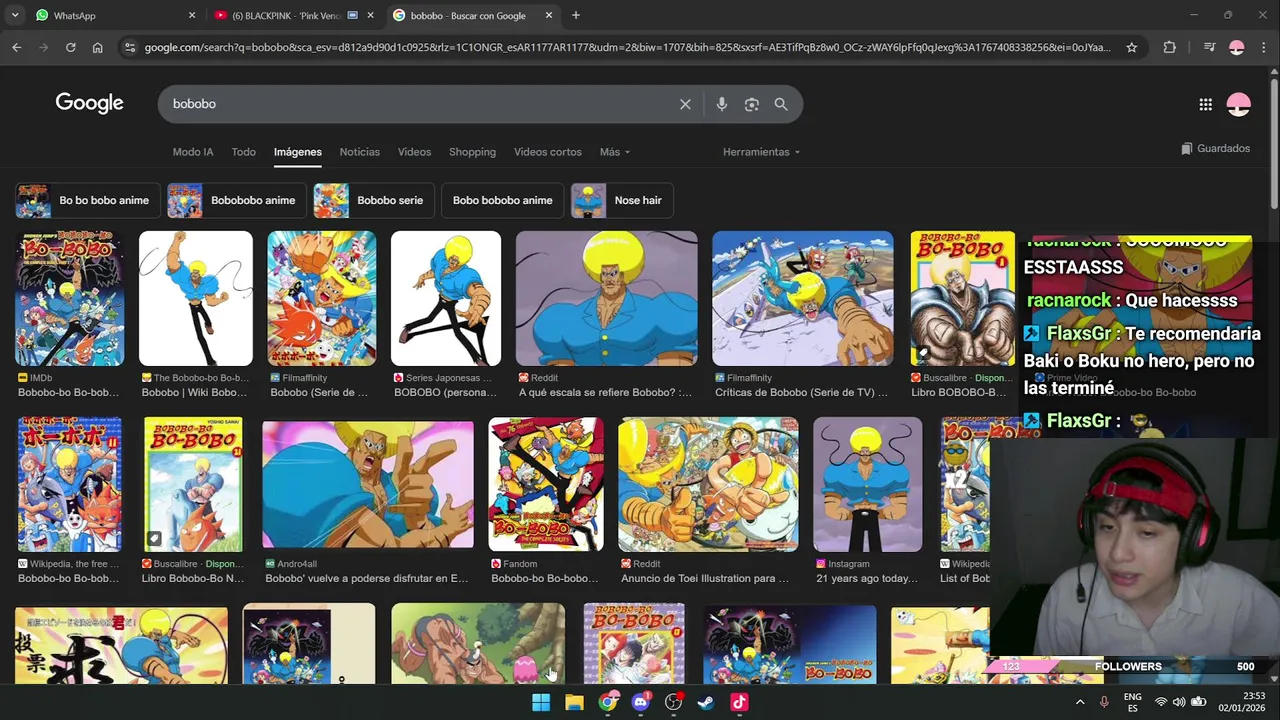
Task: Select the Videos tab
Action: 414,152
